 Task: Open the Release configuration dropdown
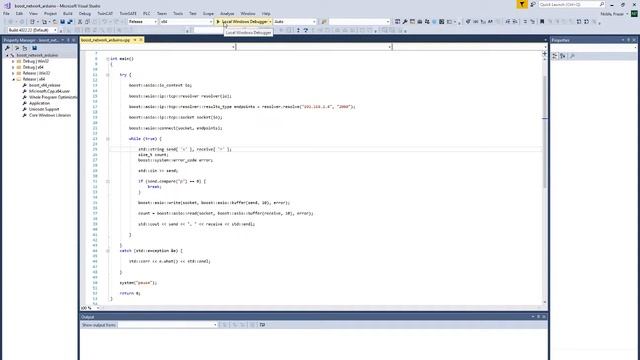click(x=142, y=22)
